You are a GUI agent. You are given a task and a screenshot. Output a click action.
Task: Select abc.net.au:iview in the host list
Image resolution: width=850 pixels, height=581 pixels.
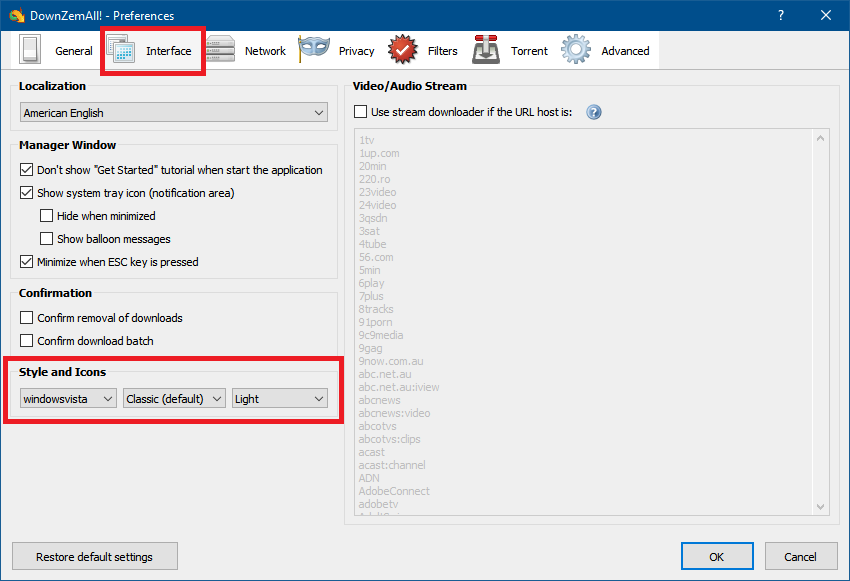(399, 387)
